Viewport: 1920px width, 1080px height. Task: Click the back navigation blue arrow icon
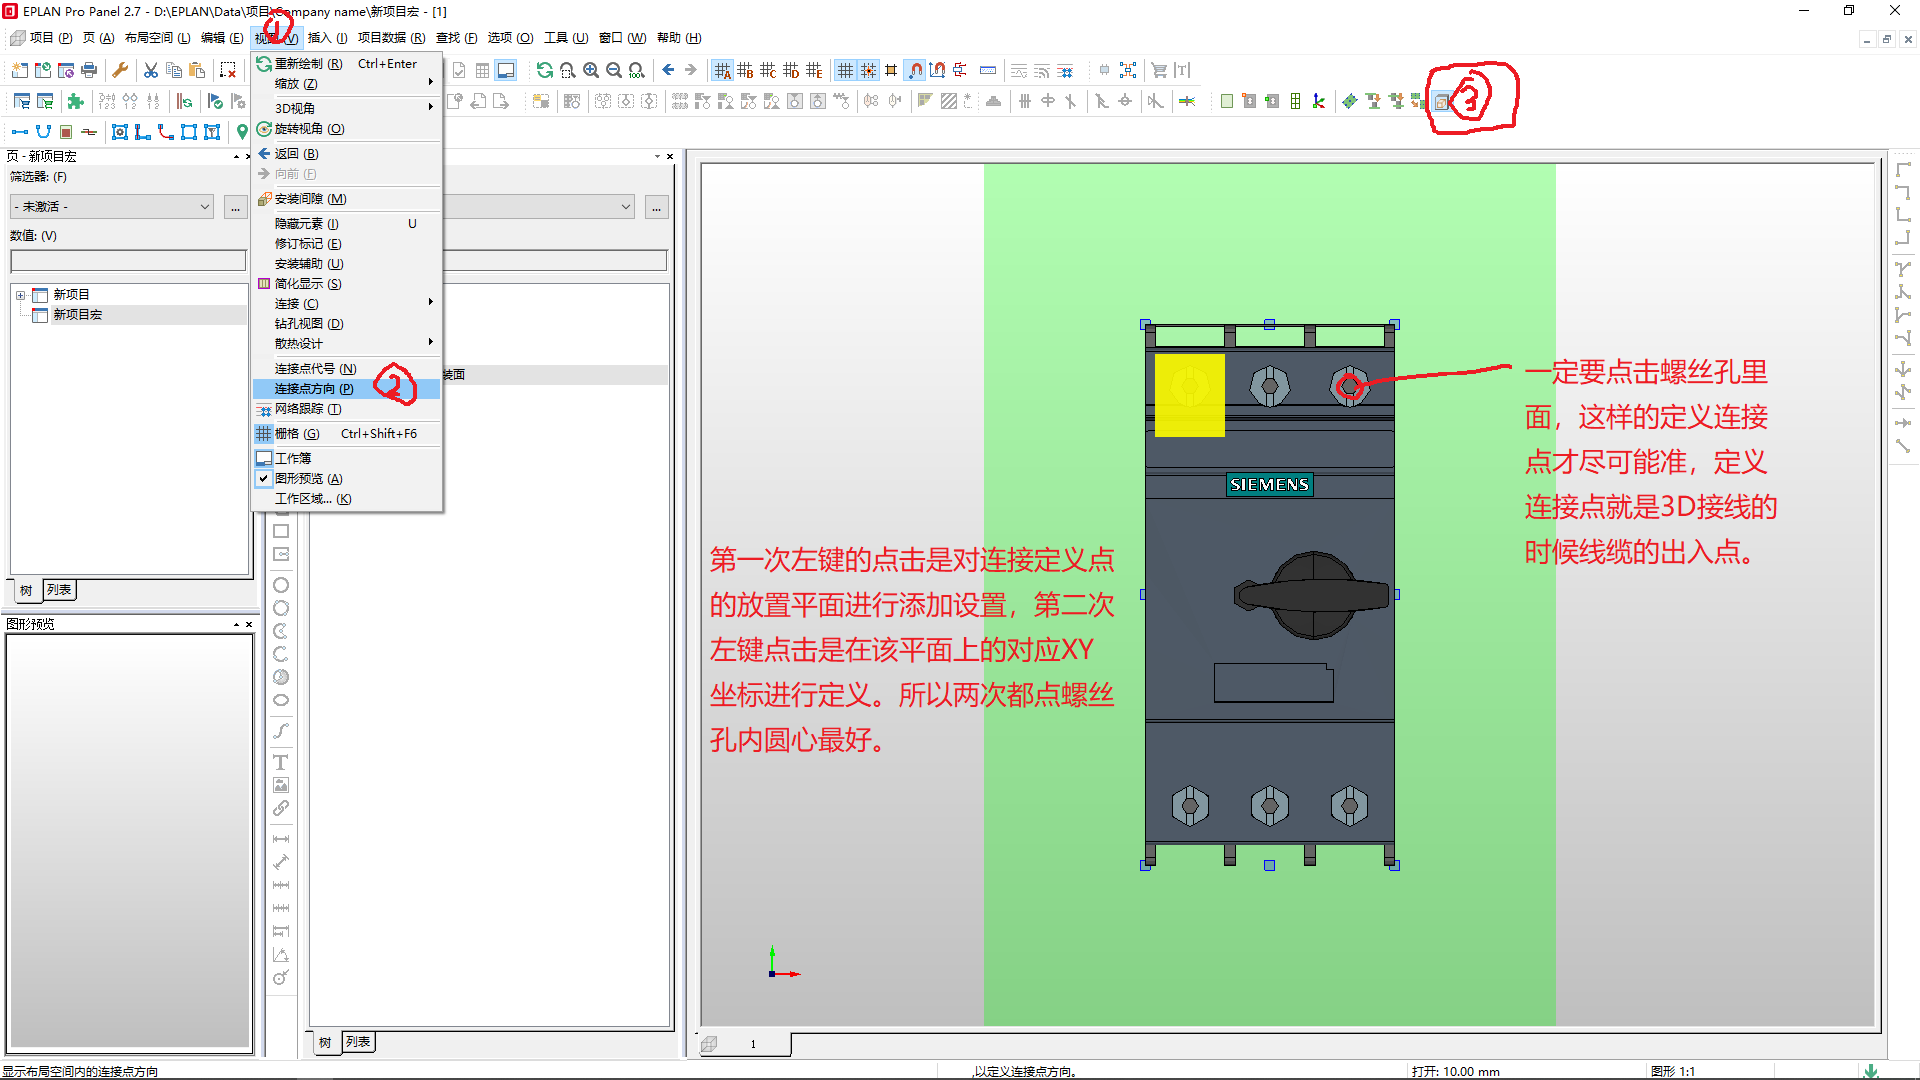pyautogui.click(x=667, y=70)
